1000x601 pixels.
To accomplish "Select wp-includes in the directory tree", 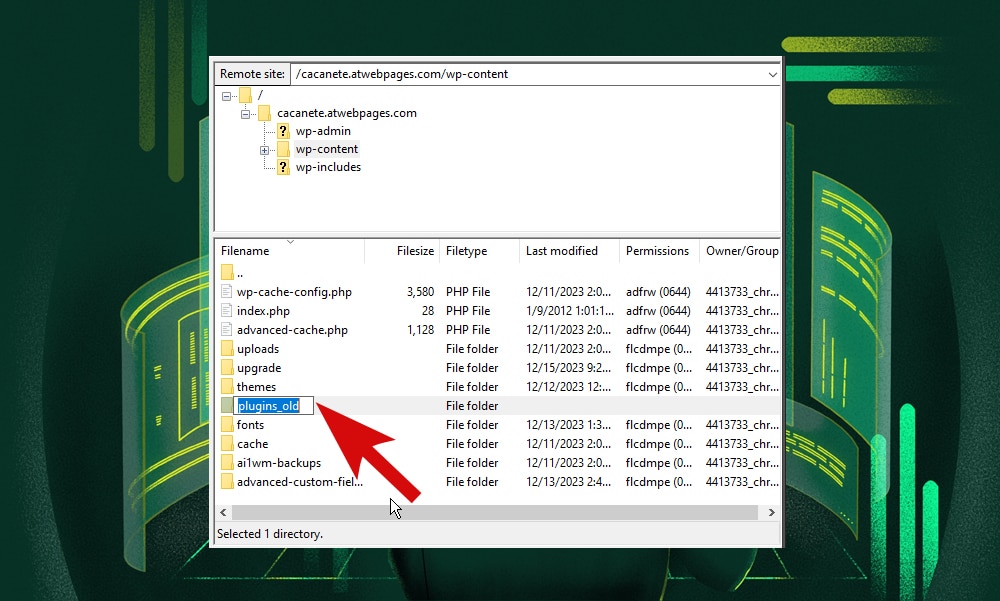I will coord(328,167).
